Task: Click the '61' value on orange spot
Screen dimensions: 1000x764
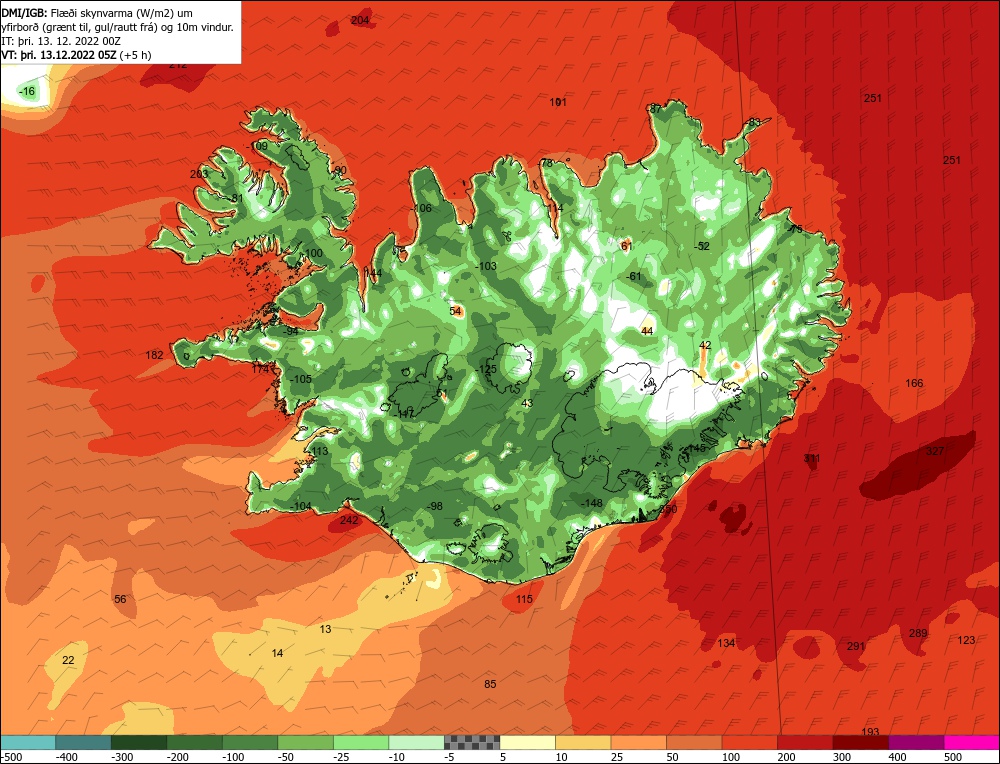Action: 626,246
